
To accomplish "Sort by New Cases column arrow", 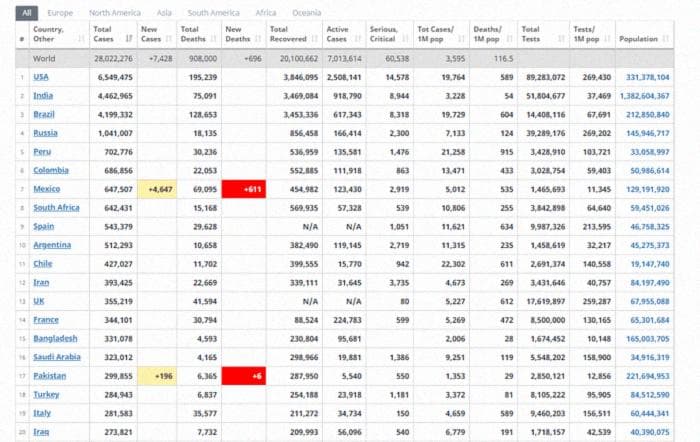I will point(169,39).
